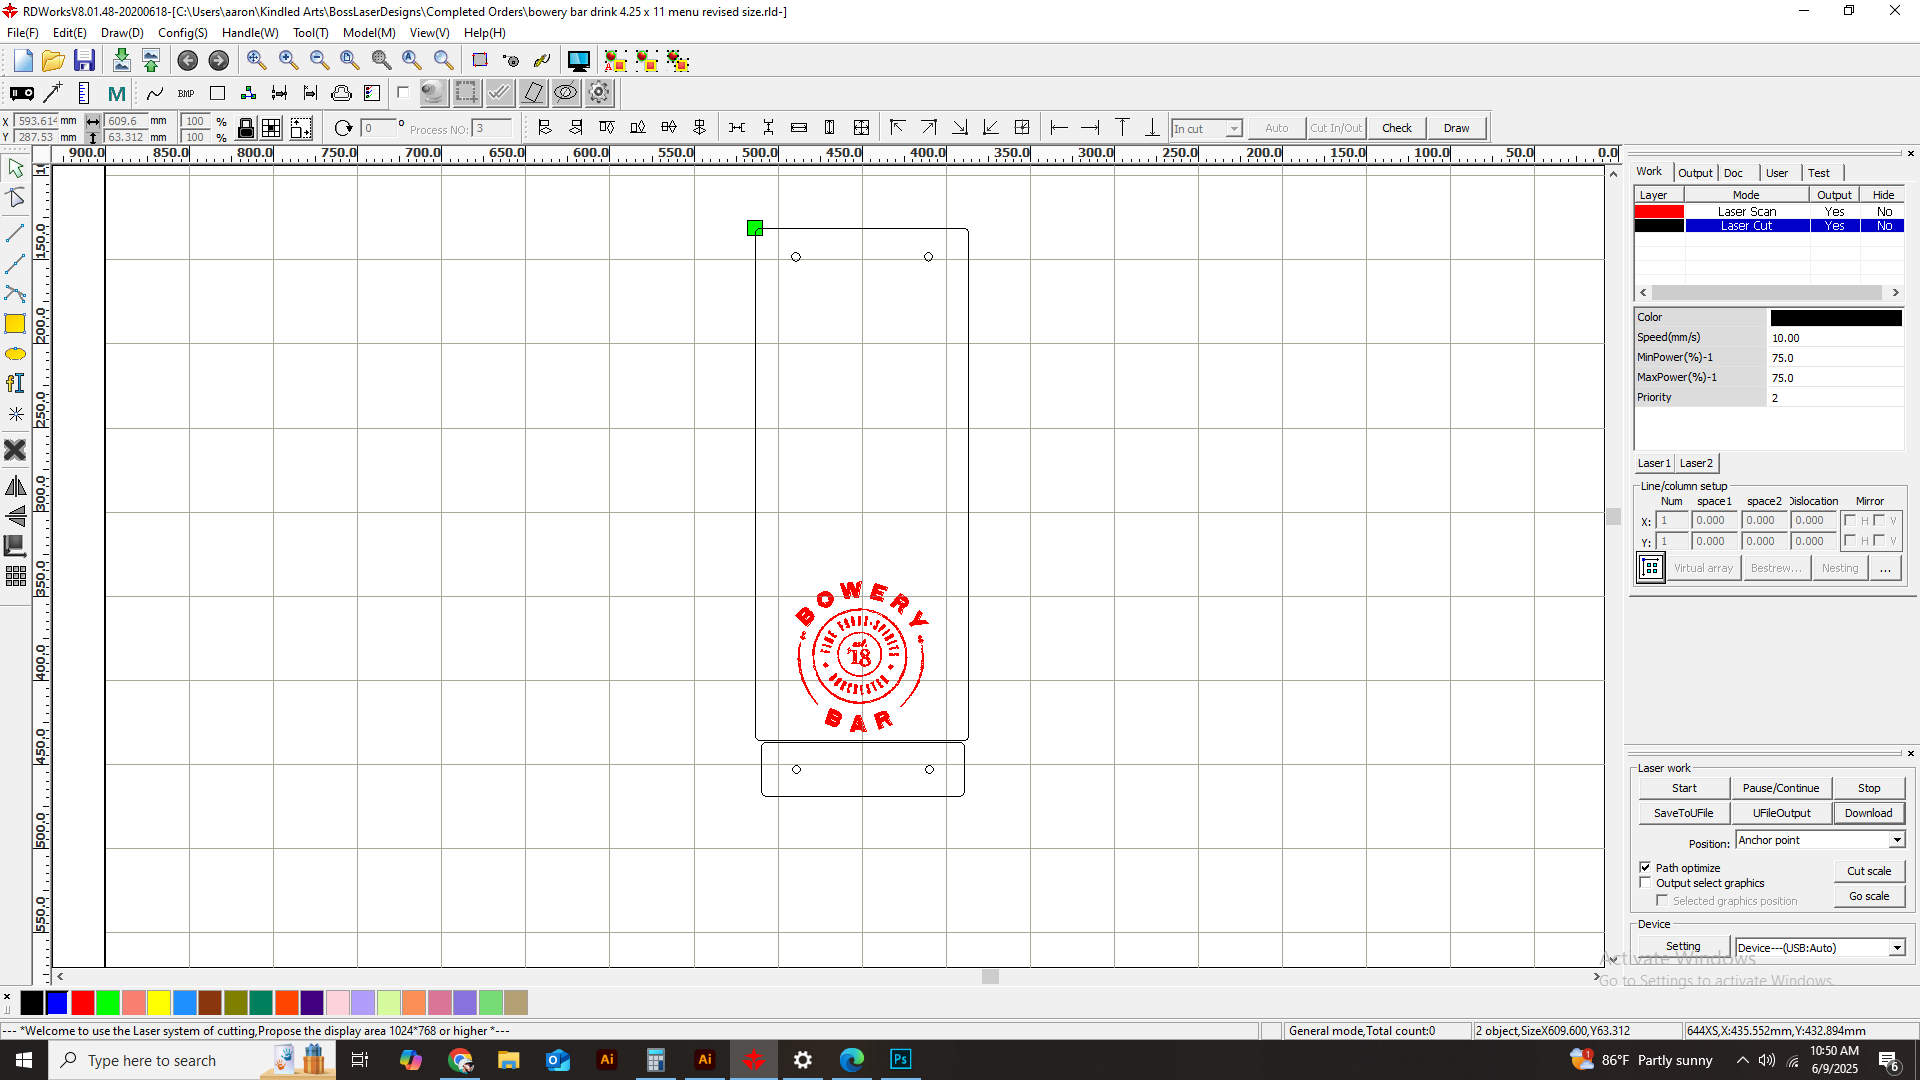Click the rotate icon next to the angle field

[x=343, y=128]
